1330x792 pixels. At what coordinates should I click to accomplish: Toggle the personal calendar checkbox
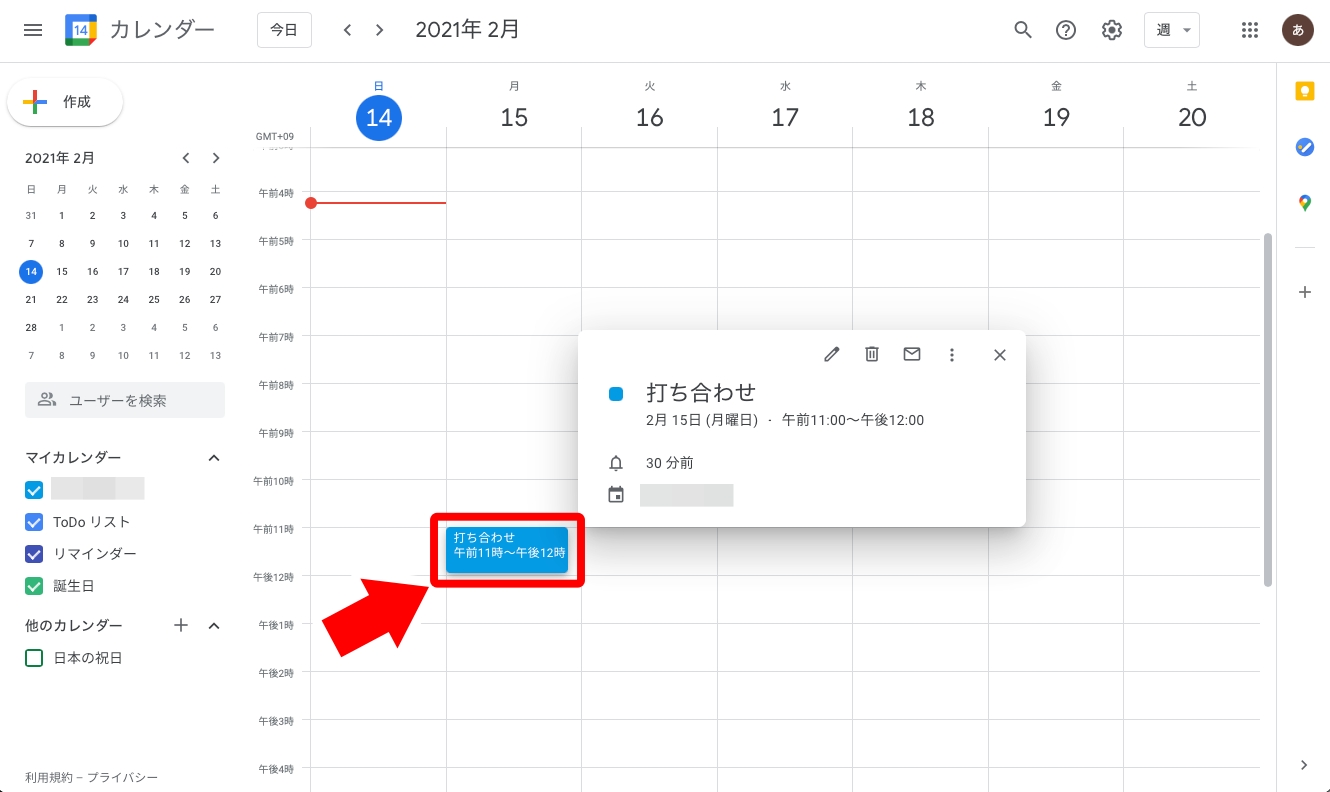point(34,489)
